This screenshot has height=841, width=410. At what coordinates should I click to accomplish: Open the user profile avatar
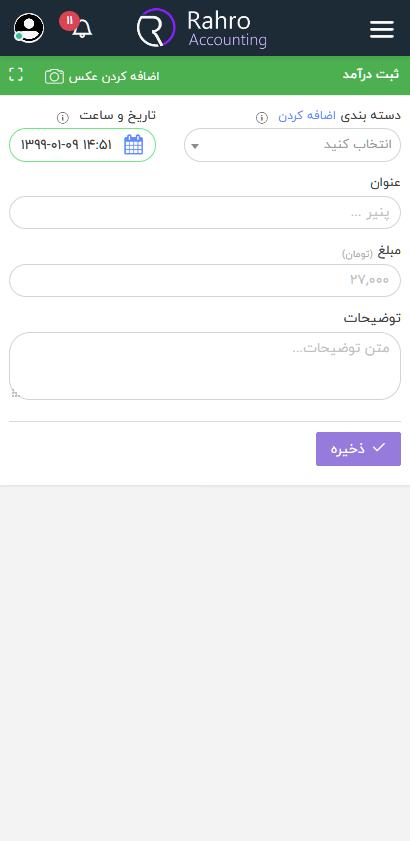point(28,27)
